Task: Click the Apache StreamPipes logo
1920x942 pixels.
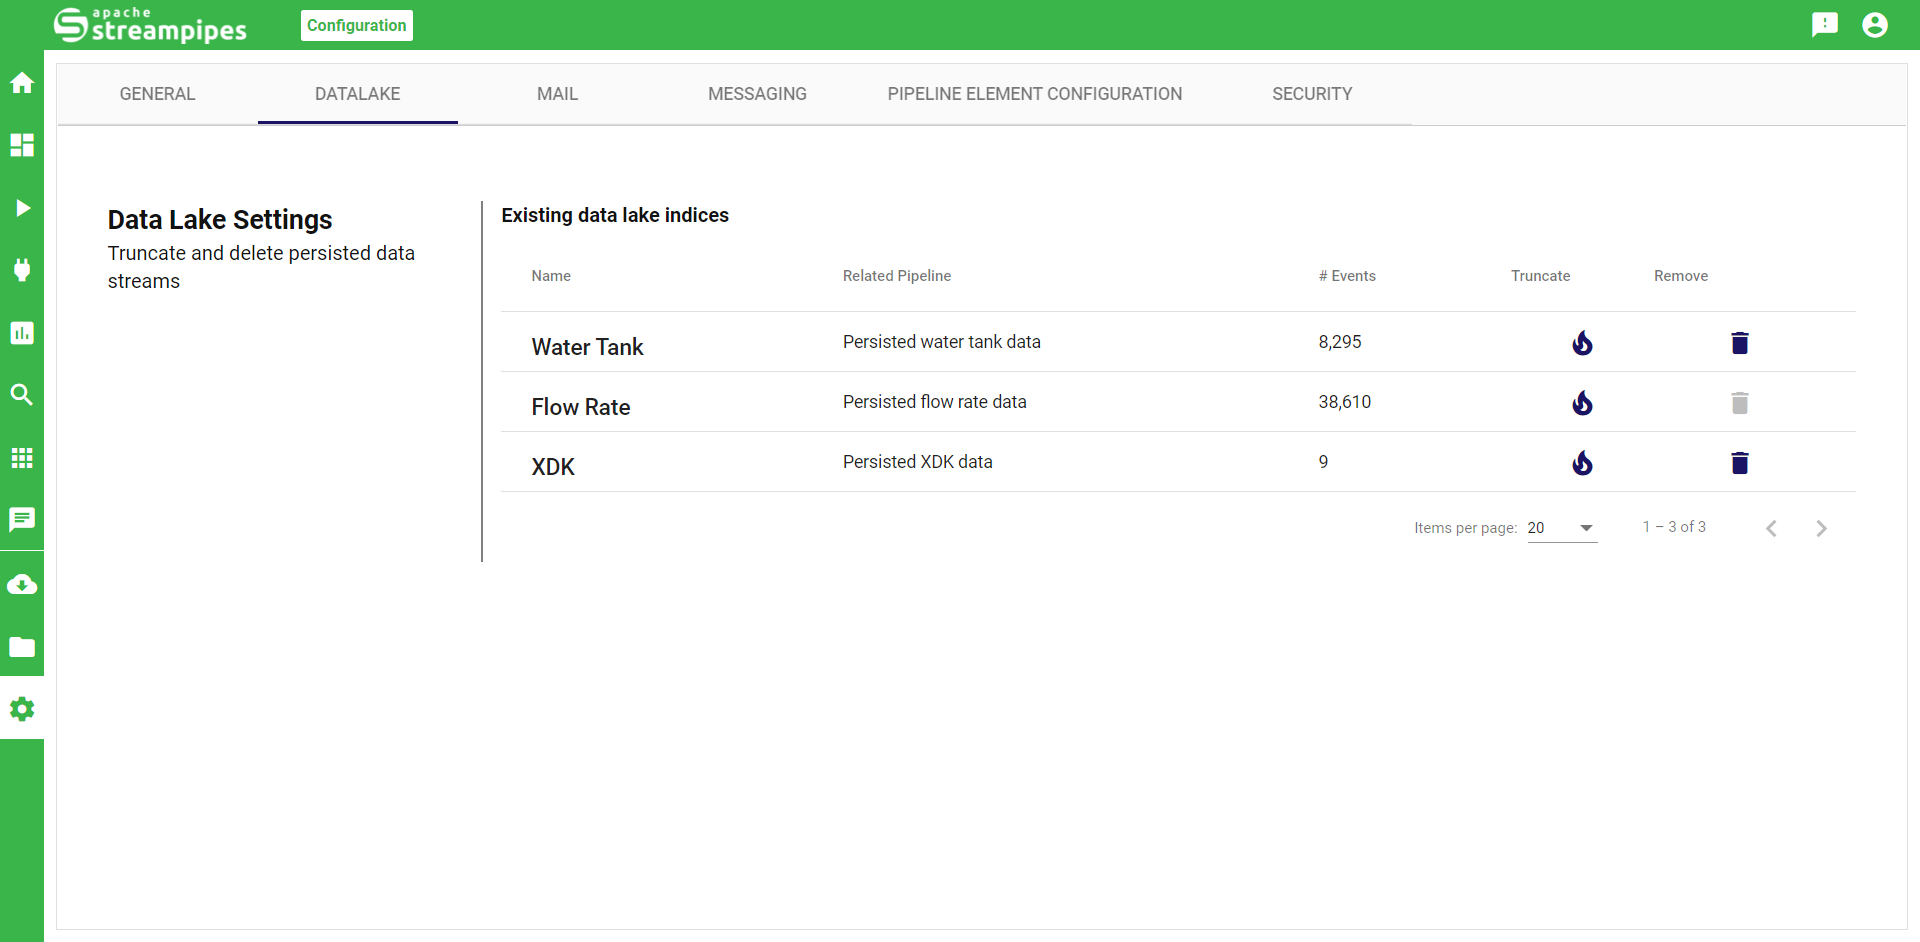Action: pos(150,25)
